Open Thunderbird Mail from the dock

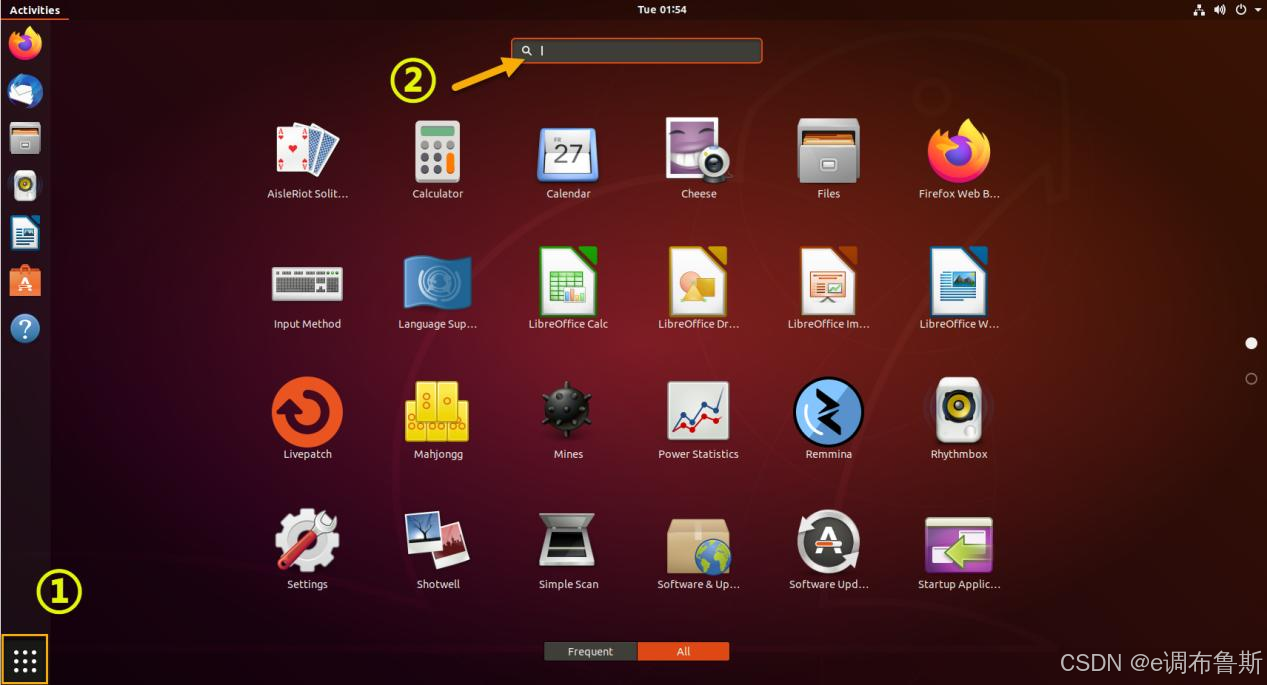[25, 91]
